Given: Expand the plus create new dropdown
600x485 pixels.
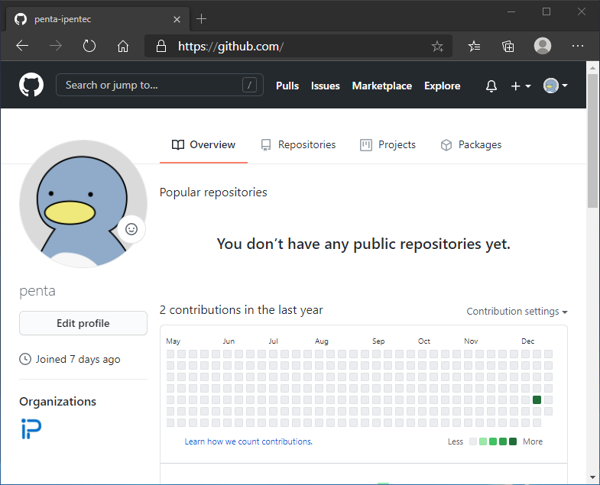Looking at the screenshot, I should point(521,86).
